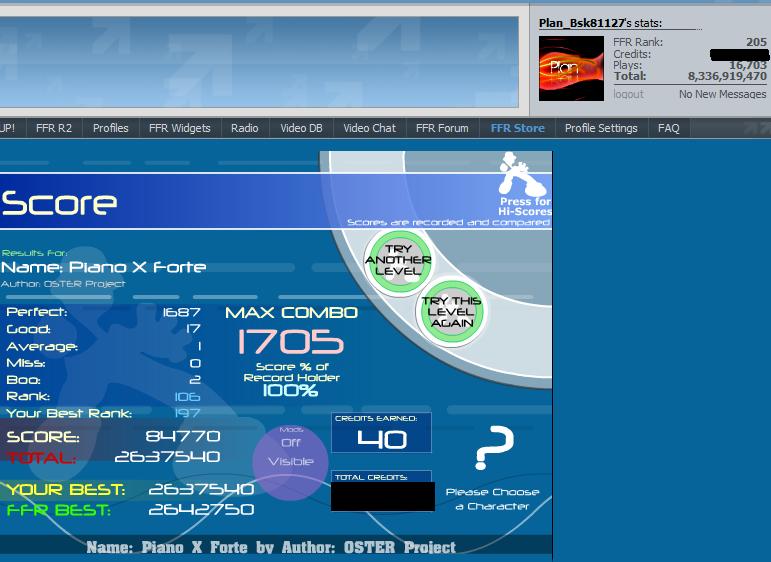Viewport: 771px width, 562px height.
Task: Click the Plays 16,703 value
Action: pos(747,65)
